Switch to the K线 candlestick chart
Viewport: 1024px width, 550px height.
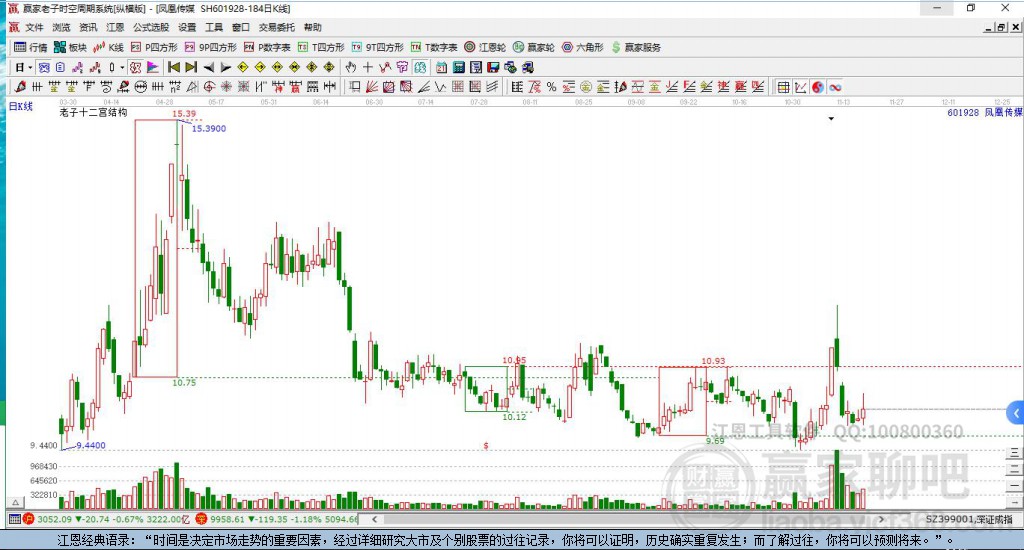coord(108,47)
